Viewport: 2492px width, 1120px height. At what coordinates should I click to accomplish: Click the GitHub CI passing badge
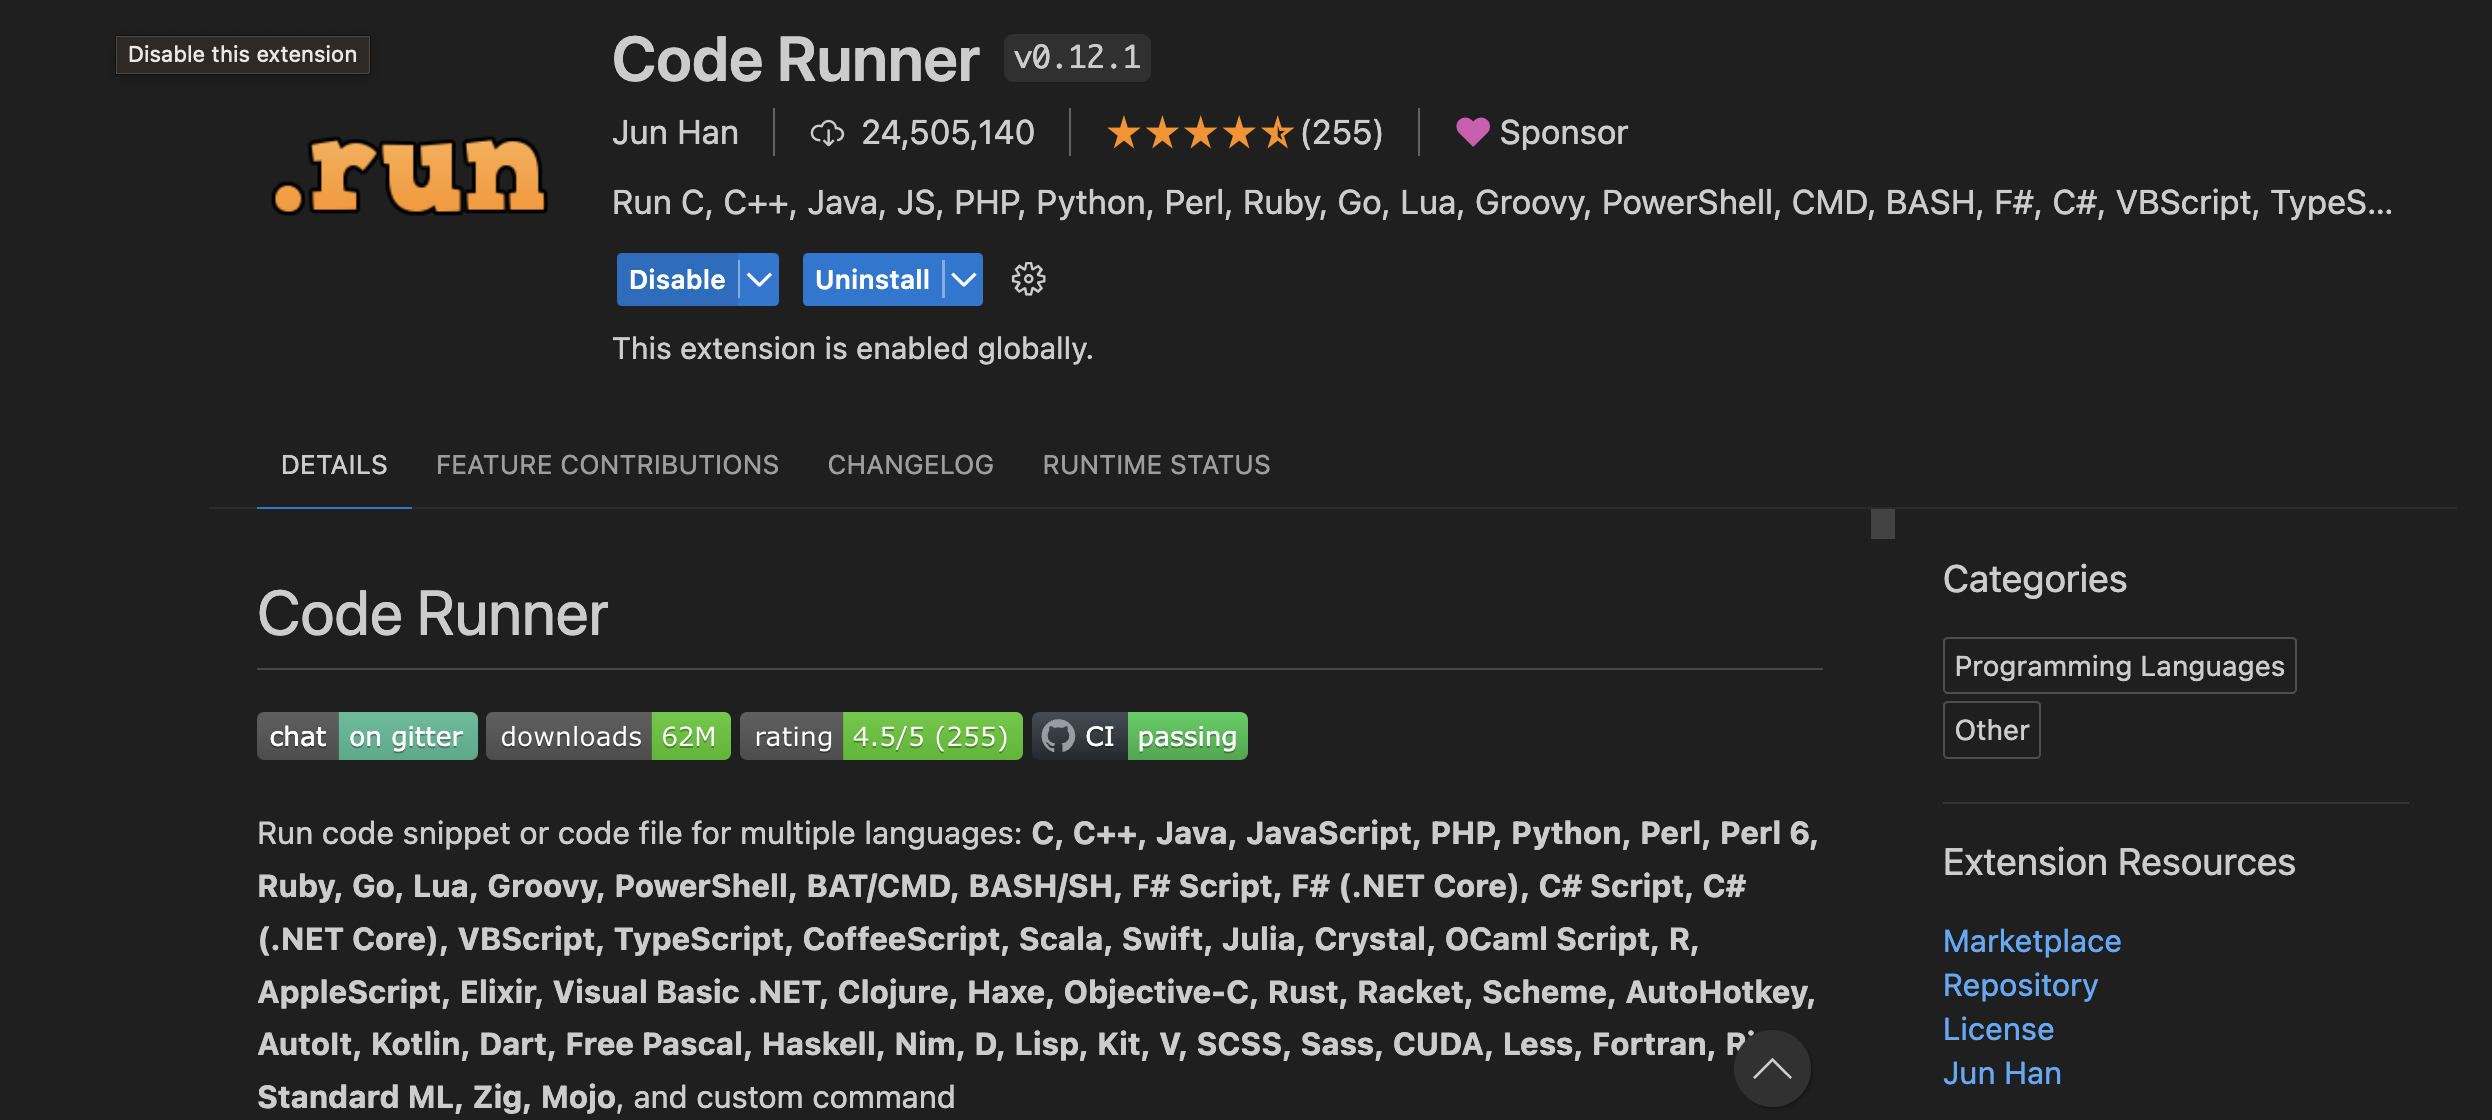pos(1139,736)
